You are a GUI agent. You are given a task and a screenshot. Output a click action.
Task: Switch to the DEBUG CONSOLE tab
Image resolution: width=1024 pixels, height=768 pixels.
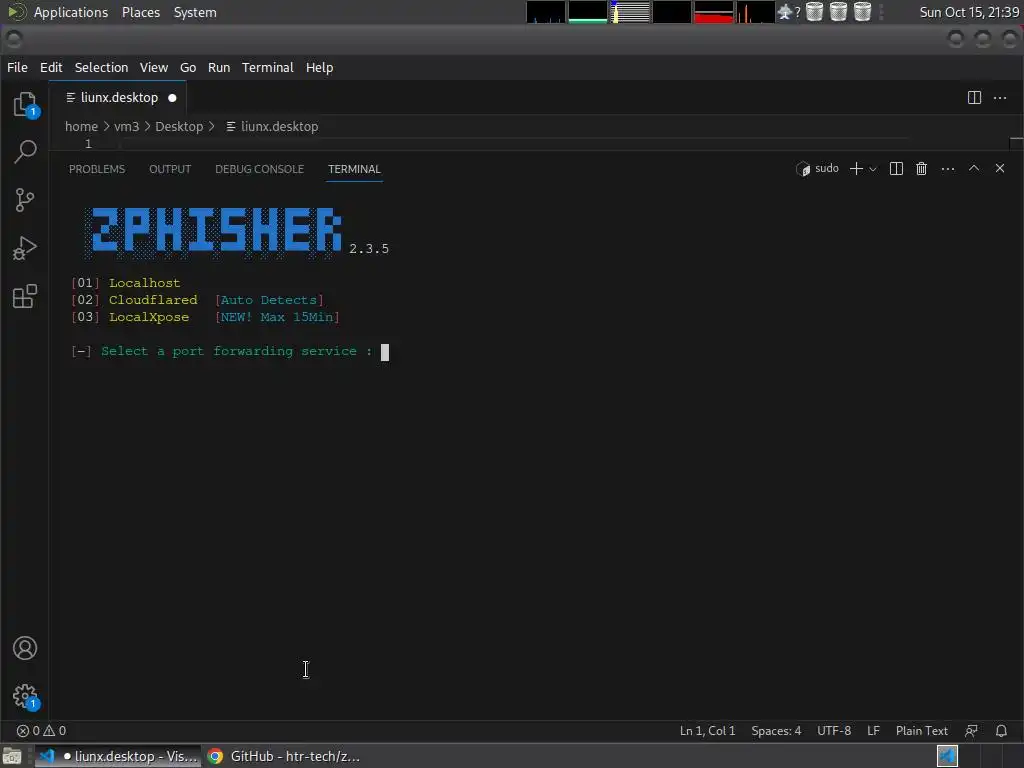259,169
